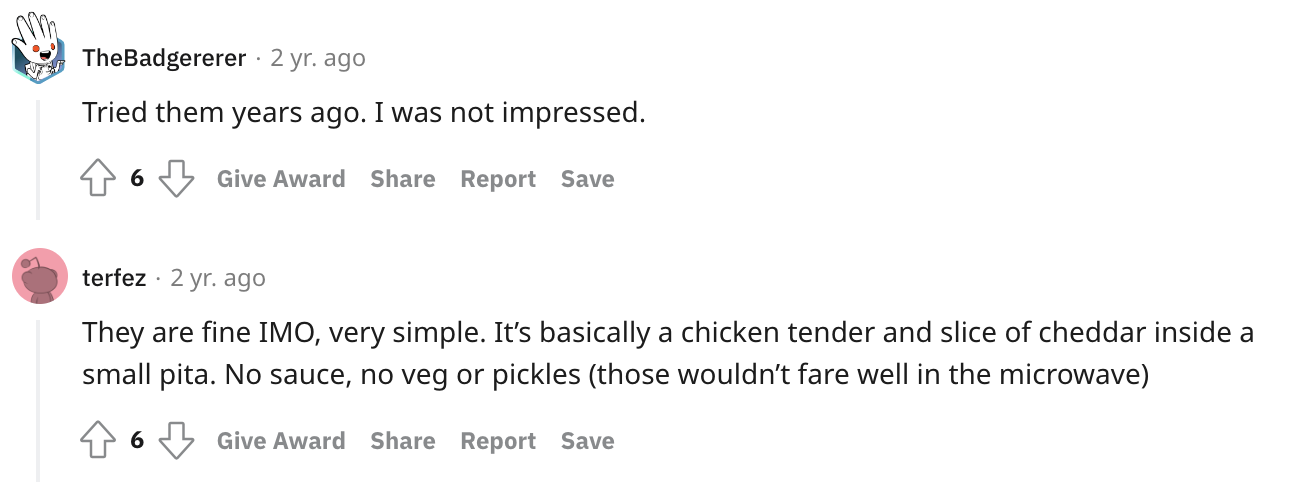Click terfez's "2 yr. ago" timestamp
The image size is (1290, 482).
[x=218, y=277]
